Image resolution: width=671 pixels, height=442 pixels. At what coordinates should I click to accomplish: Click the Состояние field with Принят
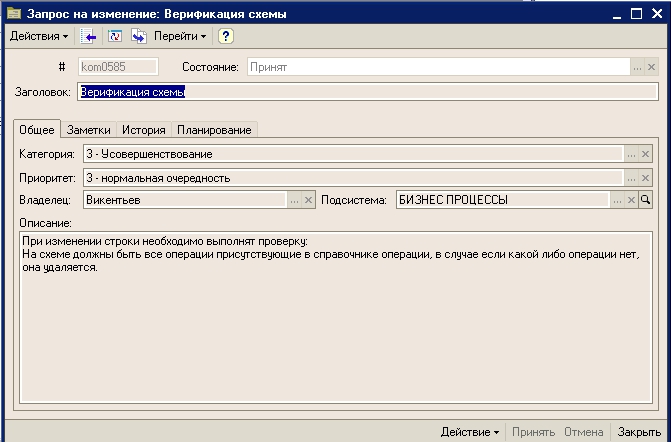tap(438, 67)
